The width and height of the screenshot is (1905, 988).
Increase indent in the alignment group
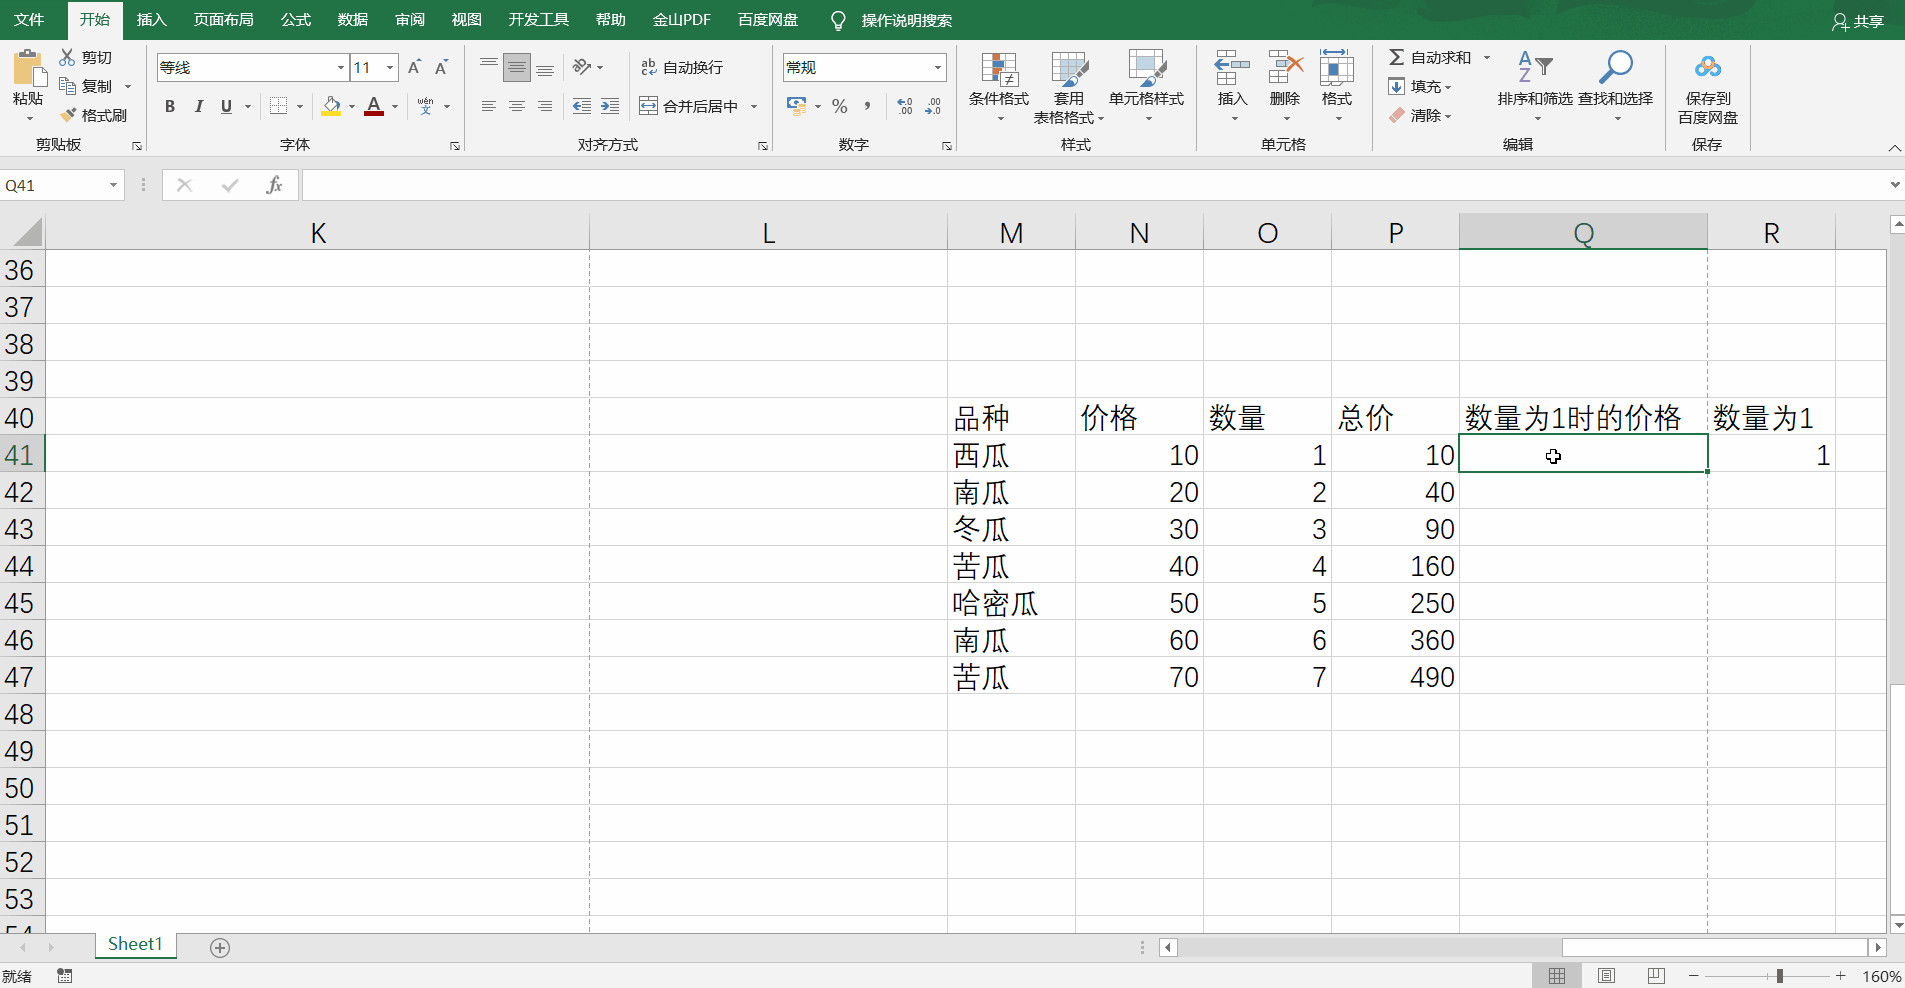pos(609,106)
